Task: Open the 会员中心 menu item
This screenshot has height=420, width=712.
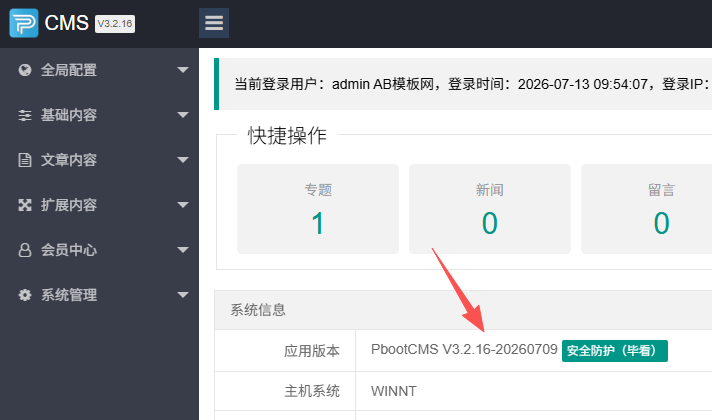Action: pos(99,250)
